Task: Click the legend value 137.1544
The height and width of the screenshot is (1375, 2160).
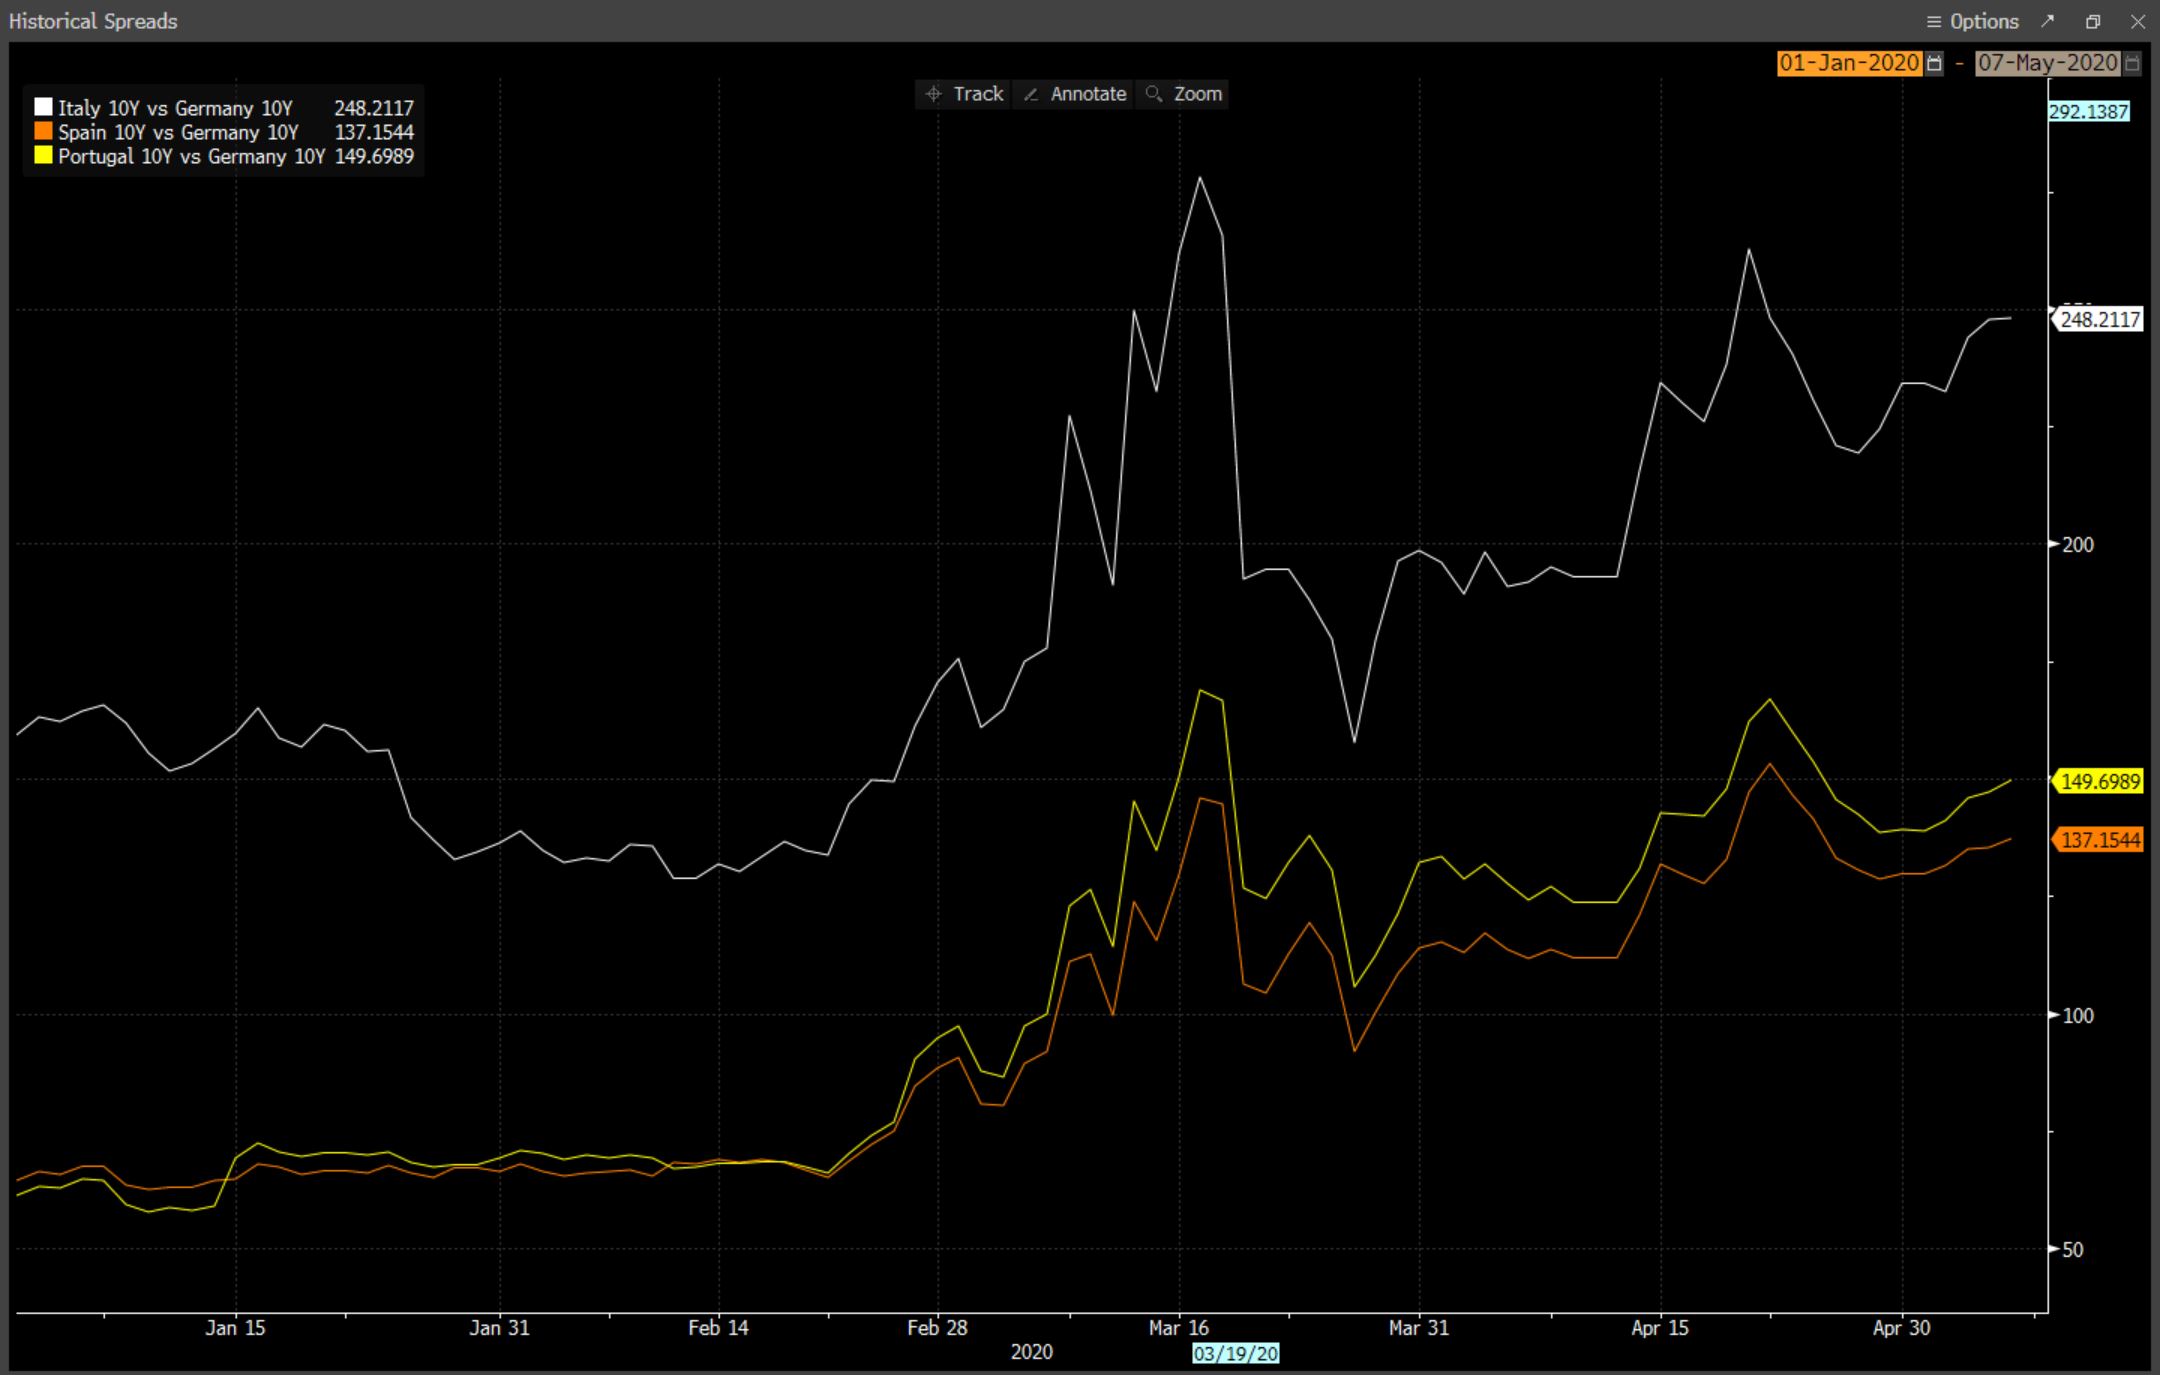Action: [x=374, y=132]
